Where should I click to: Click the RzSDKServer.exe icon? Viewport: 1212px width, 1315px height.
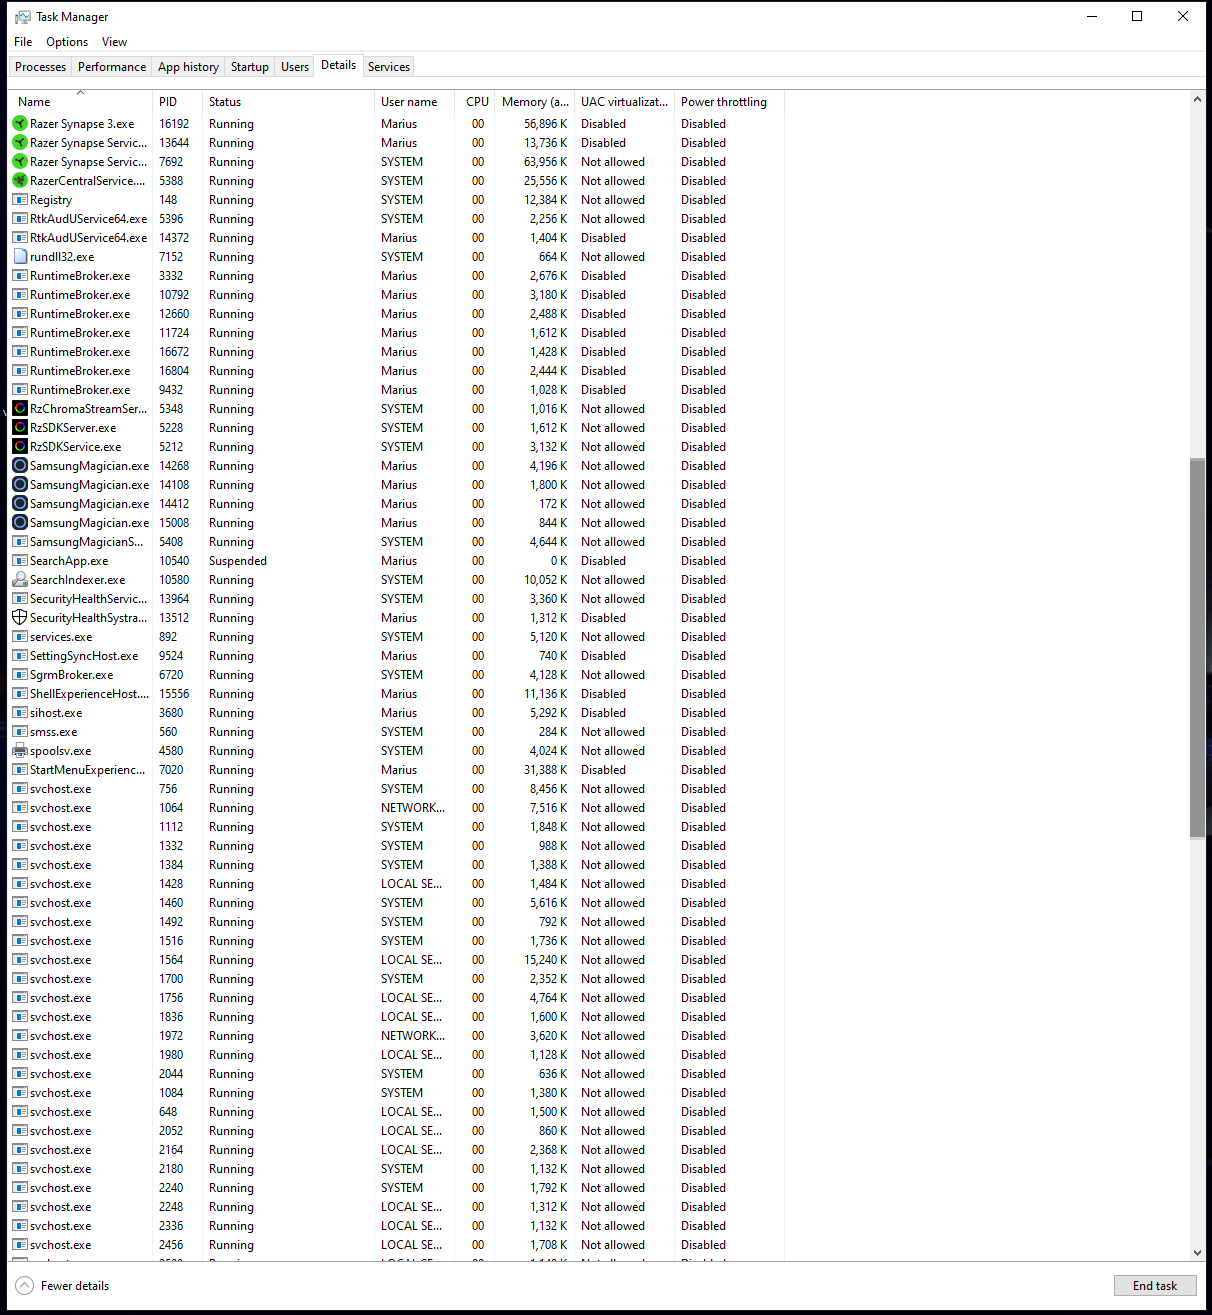[x=20, y=428]
